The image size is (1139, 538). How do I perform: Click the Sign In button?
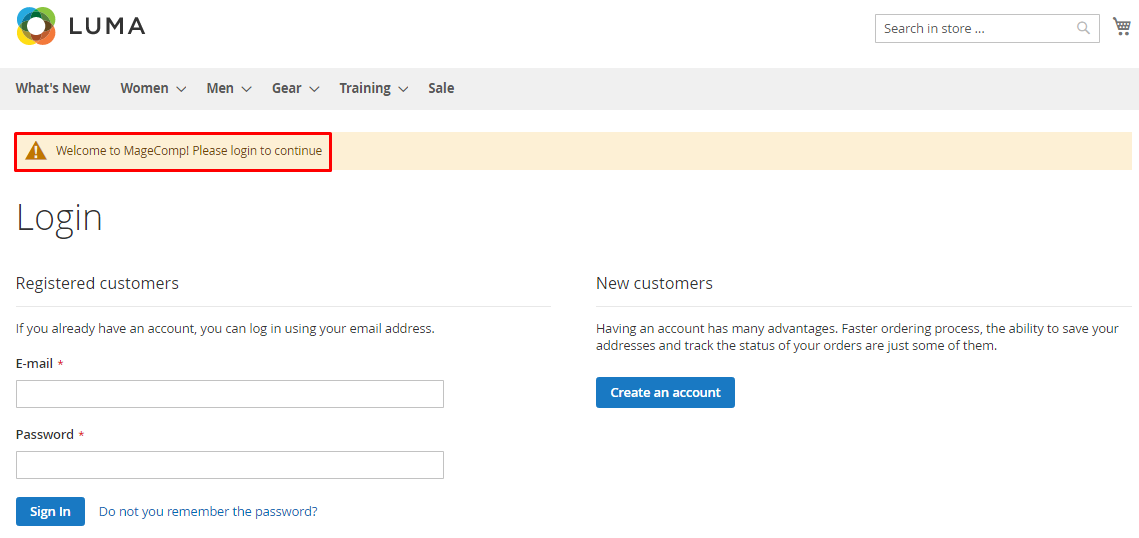click(50, 511)
